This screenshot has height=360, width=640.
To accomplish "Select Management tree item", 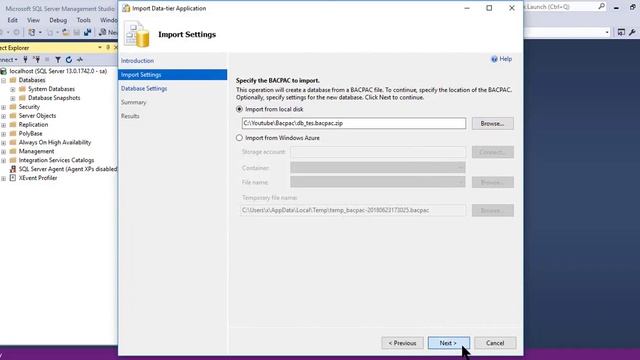I will [x=36, y=151].
